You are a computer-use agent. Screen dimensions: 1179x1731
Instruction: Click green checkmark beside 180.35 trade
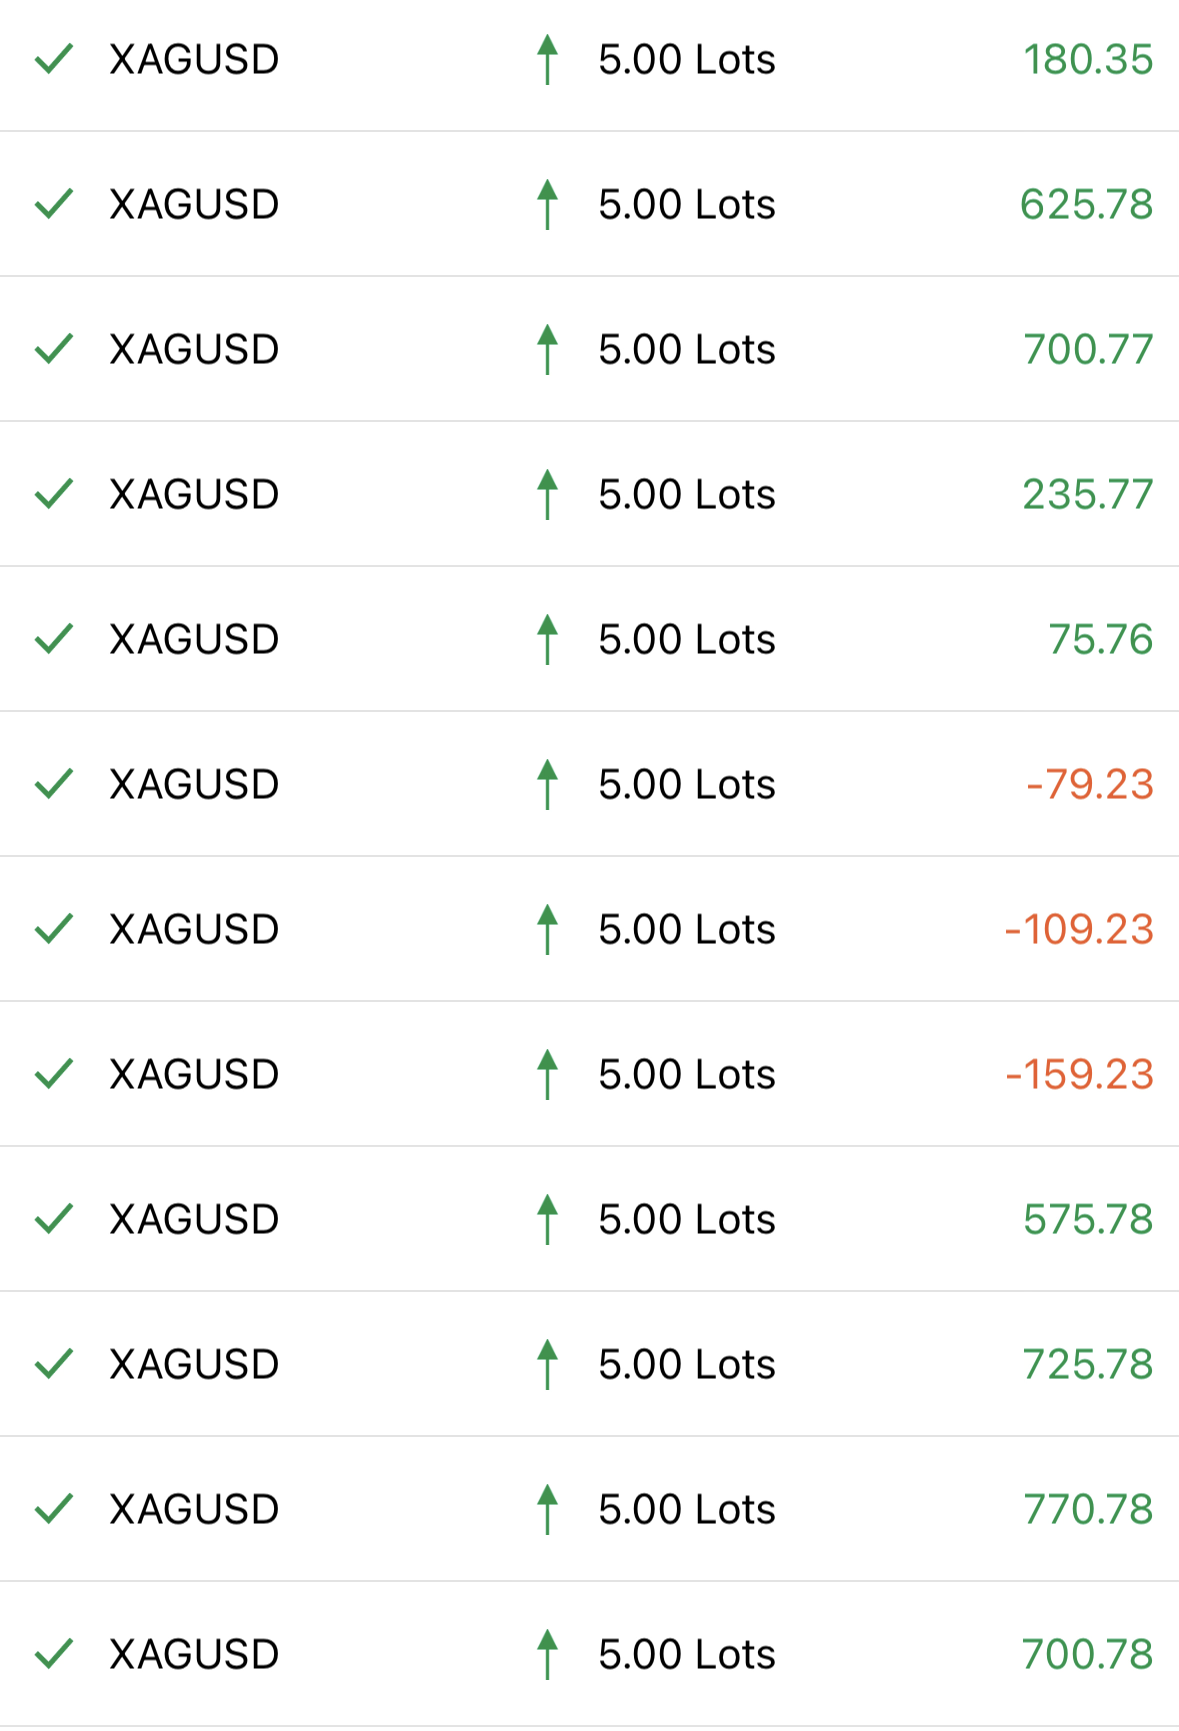click(x=54, y=60)
